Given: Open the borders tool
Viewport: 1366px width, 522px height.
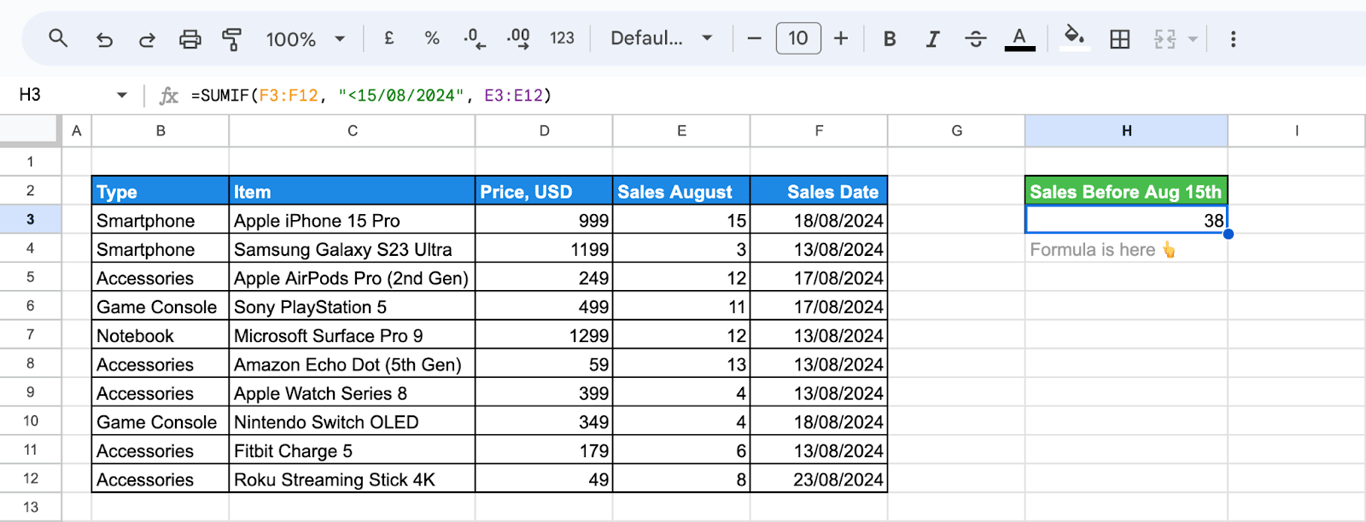Looking at the screenshot, I should [x=1120, y=39].
